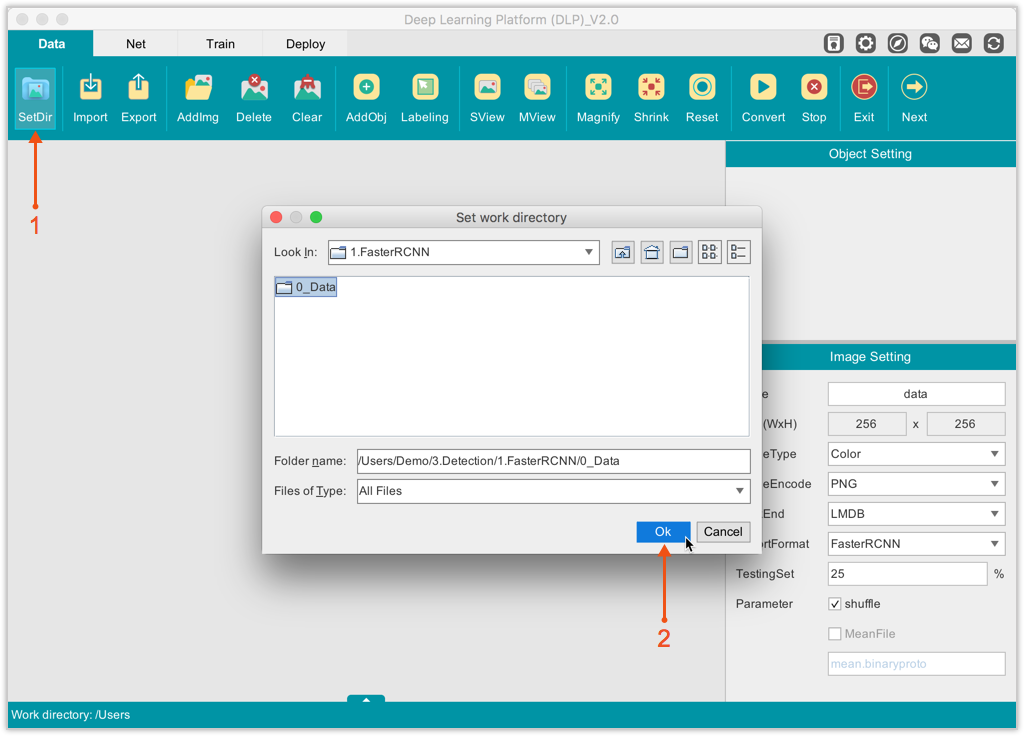Image resolution: width=1024 pixels, height=736 pixels.
Task: Start conversion with the Convert icon
Action: point(763,98)
